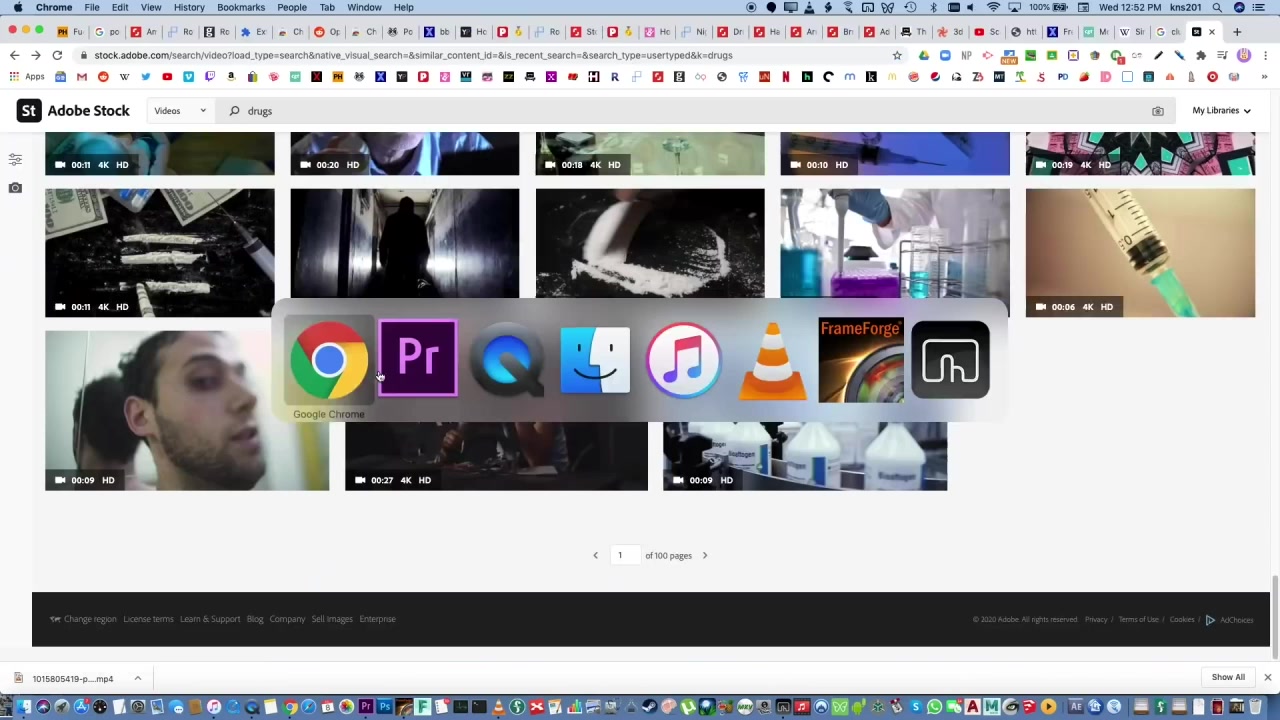Open License terms footer link
Screen dimensions: 1280x720
[148, 619]
